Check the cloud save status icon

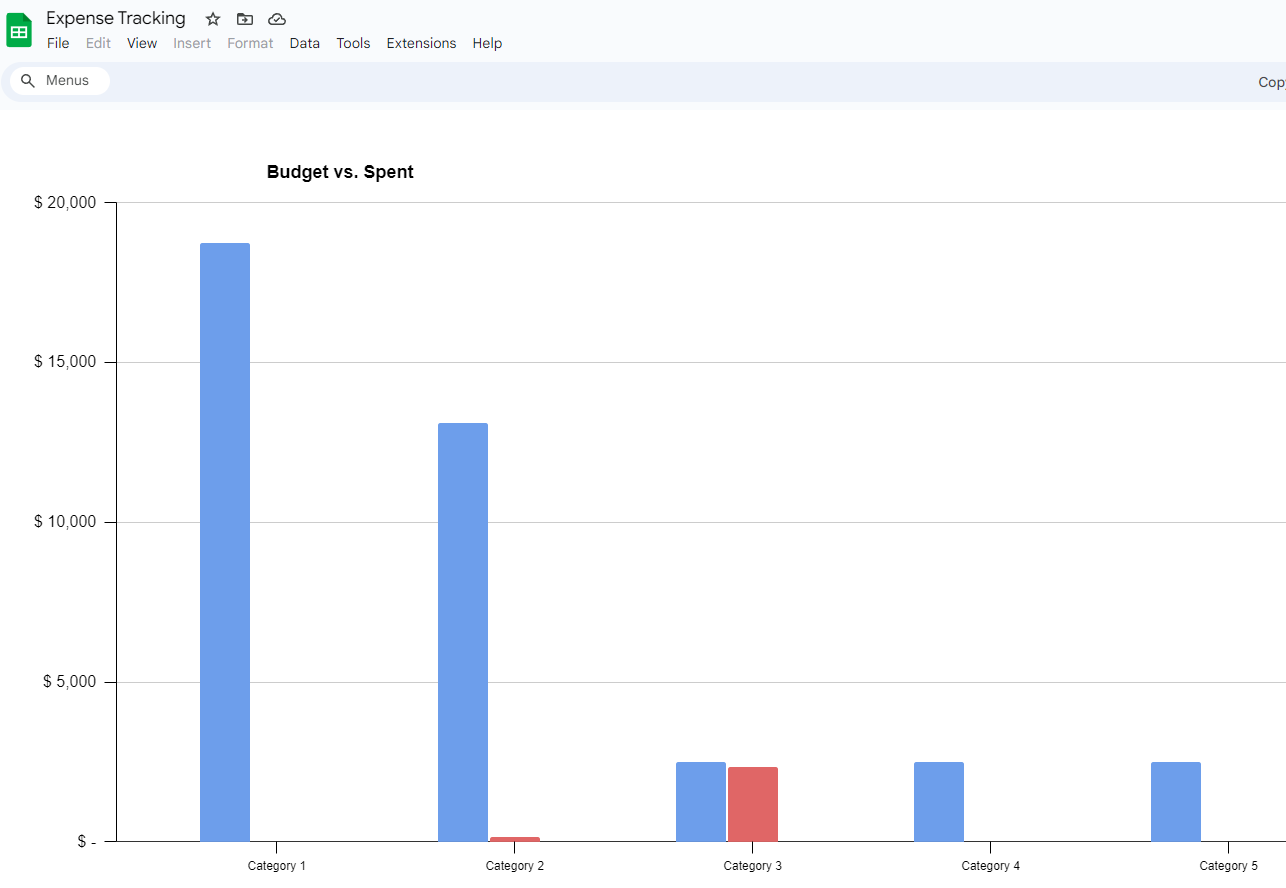(277, 19)
